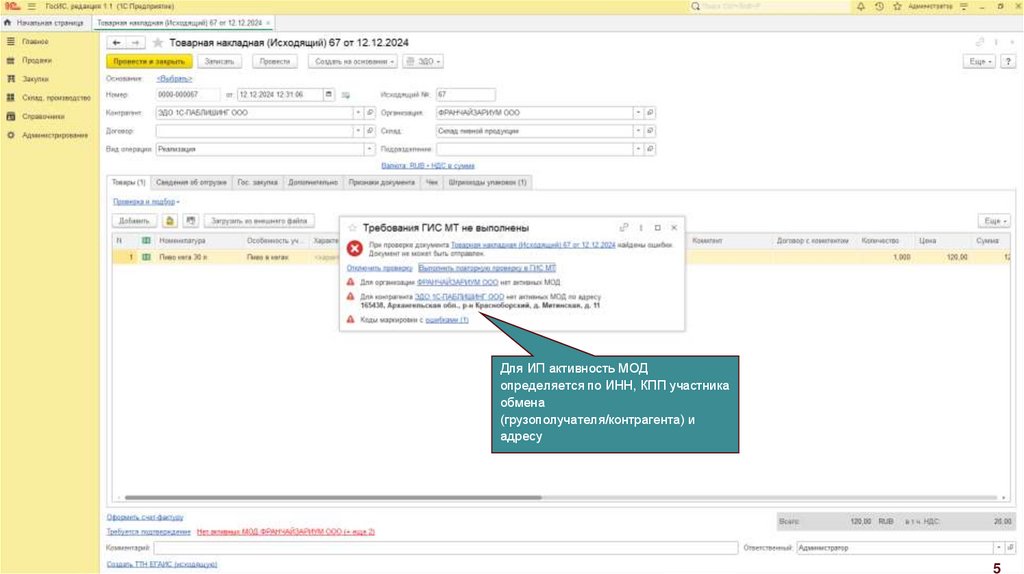The height and width of the screenshot is (574, 1024).
Task: Open Коды маркировки с ошибками (1) link
Action: coord(447,320)
